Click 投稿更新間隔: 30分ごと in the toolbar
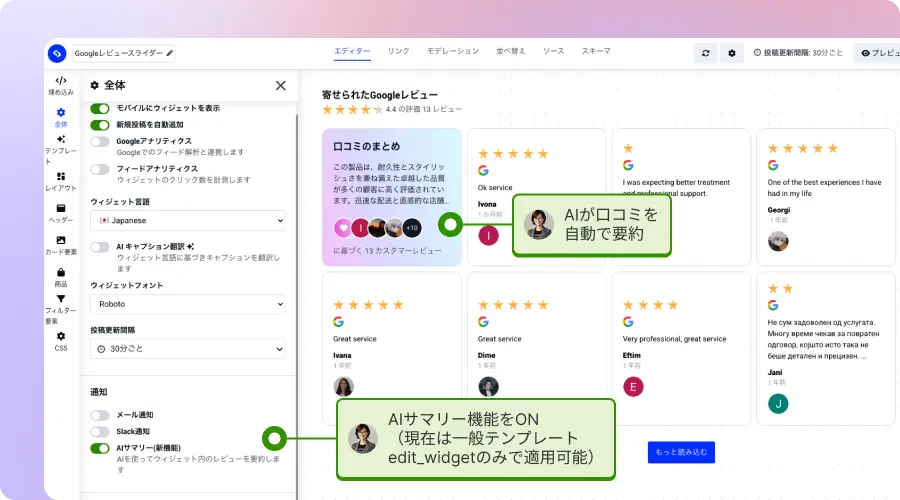This screenshot has height=500, width=900. (x=798, y=53)
